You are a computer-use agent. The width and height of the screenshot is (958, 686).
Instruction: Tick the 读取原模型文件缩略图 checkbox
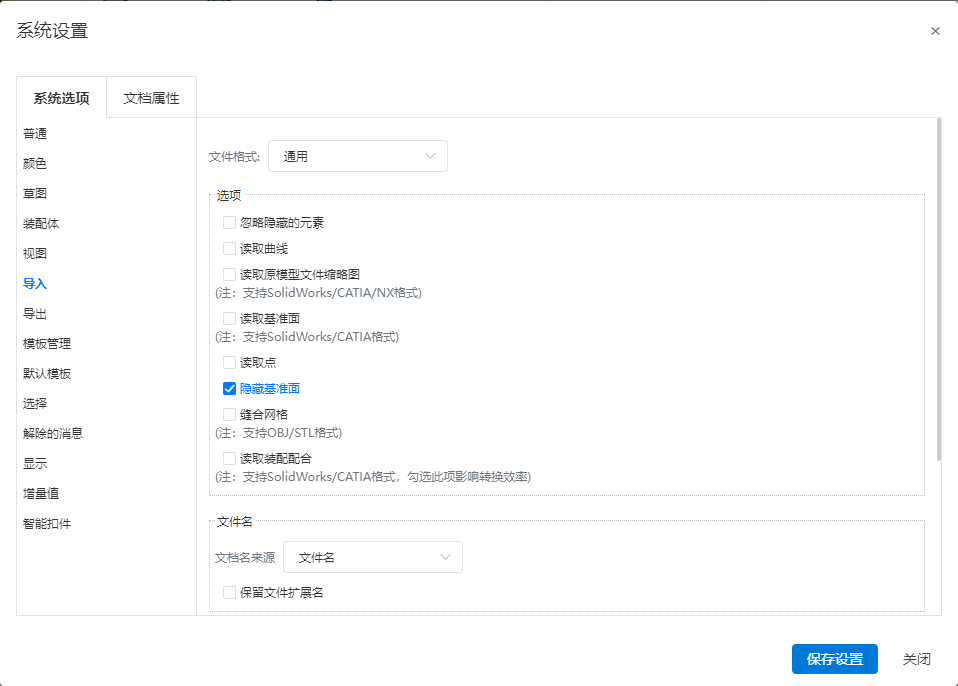[230, 274]
